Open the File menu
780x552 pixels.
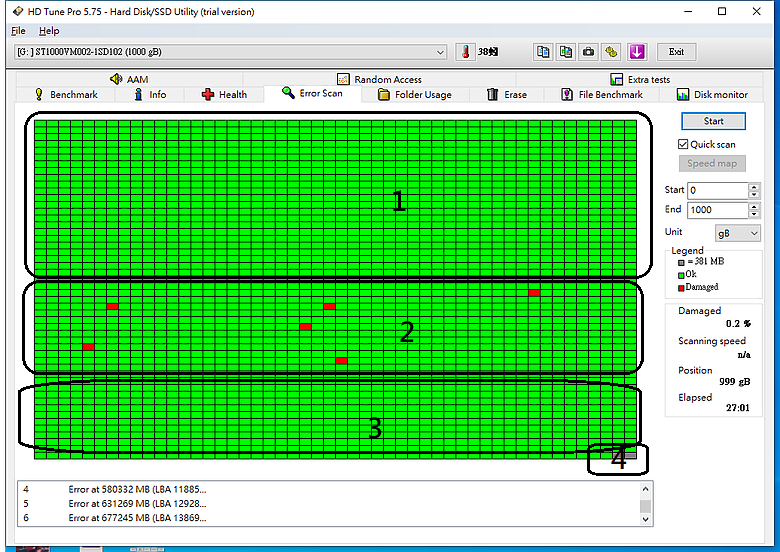(18, 31)
